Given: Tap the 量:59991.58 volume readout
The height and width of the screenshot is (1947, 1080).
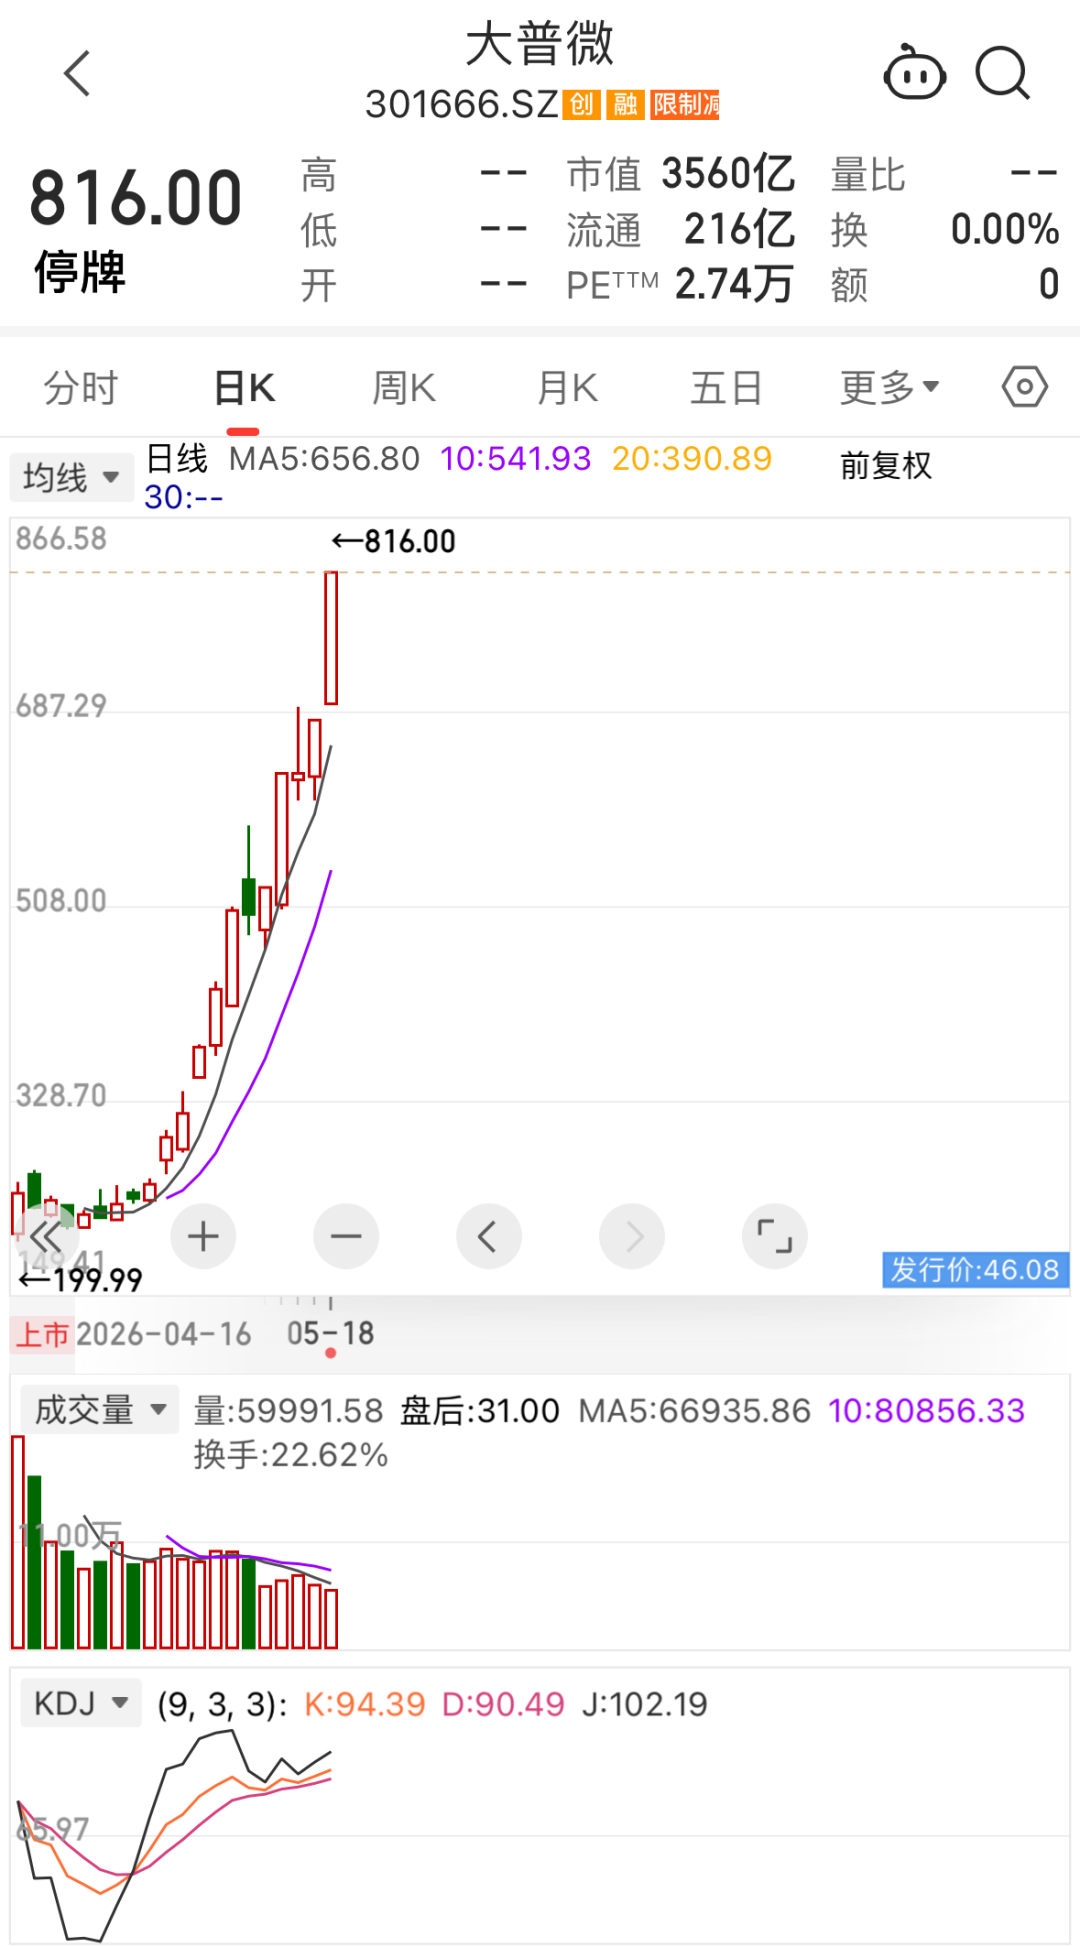Looking at the screenshot, I should [289, 1411].
